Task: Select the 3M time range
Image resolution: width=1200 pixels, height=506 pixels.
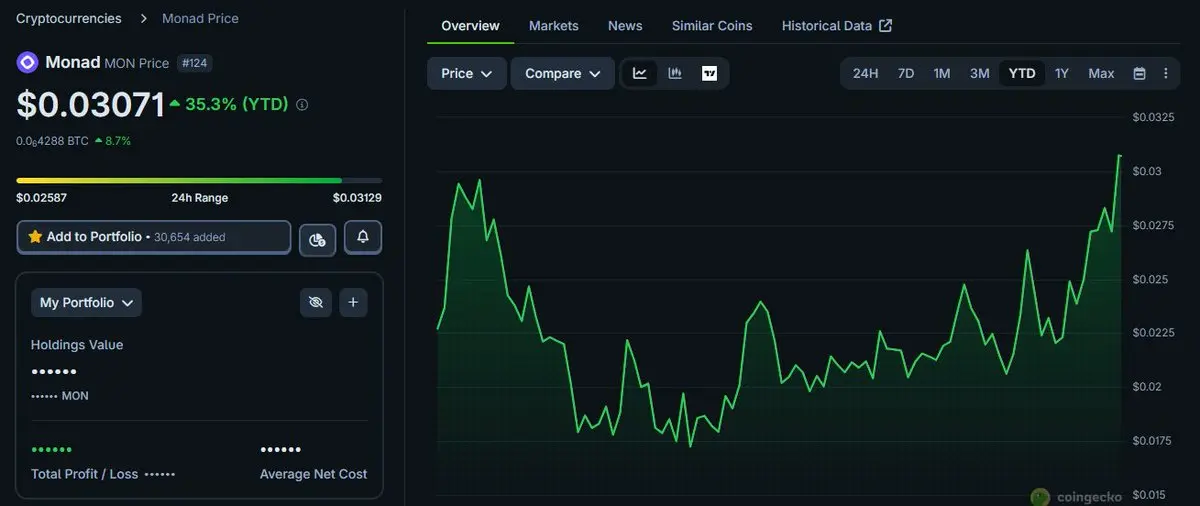Action: pyautogui.click(x=979, y=73)
